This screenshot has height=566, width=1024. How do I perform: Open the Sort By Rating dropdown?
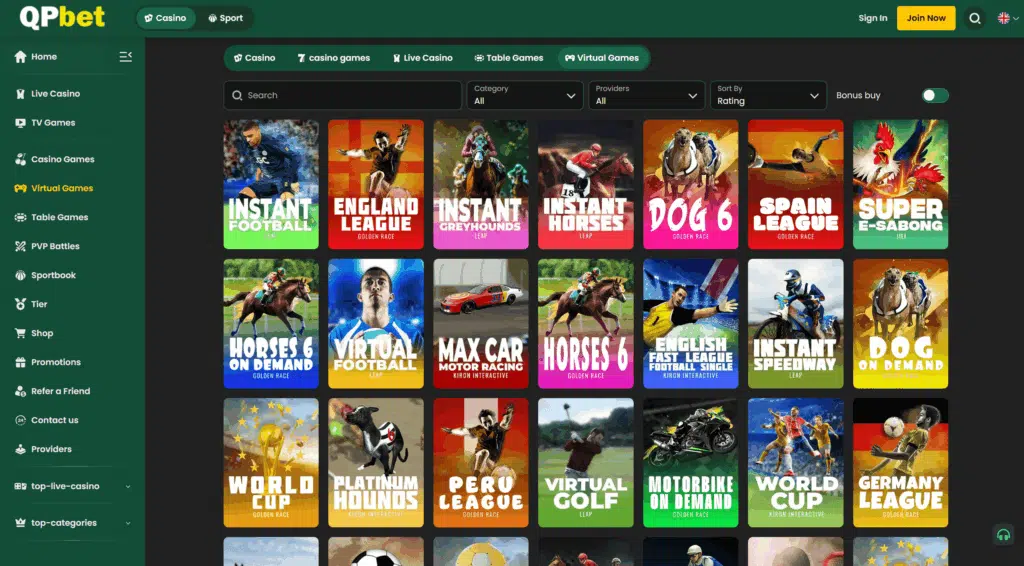[768, 95]
